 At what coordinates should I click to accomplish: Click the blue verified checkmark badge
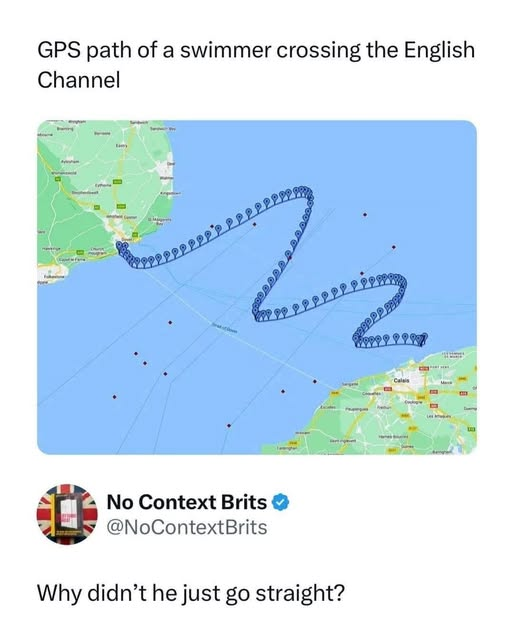pyautogui.click(x=281, y=502)
